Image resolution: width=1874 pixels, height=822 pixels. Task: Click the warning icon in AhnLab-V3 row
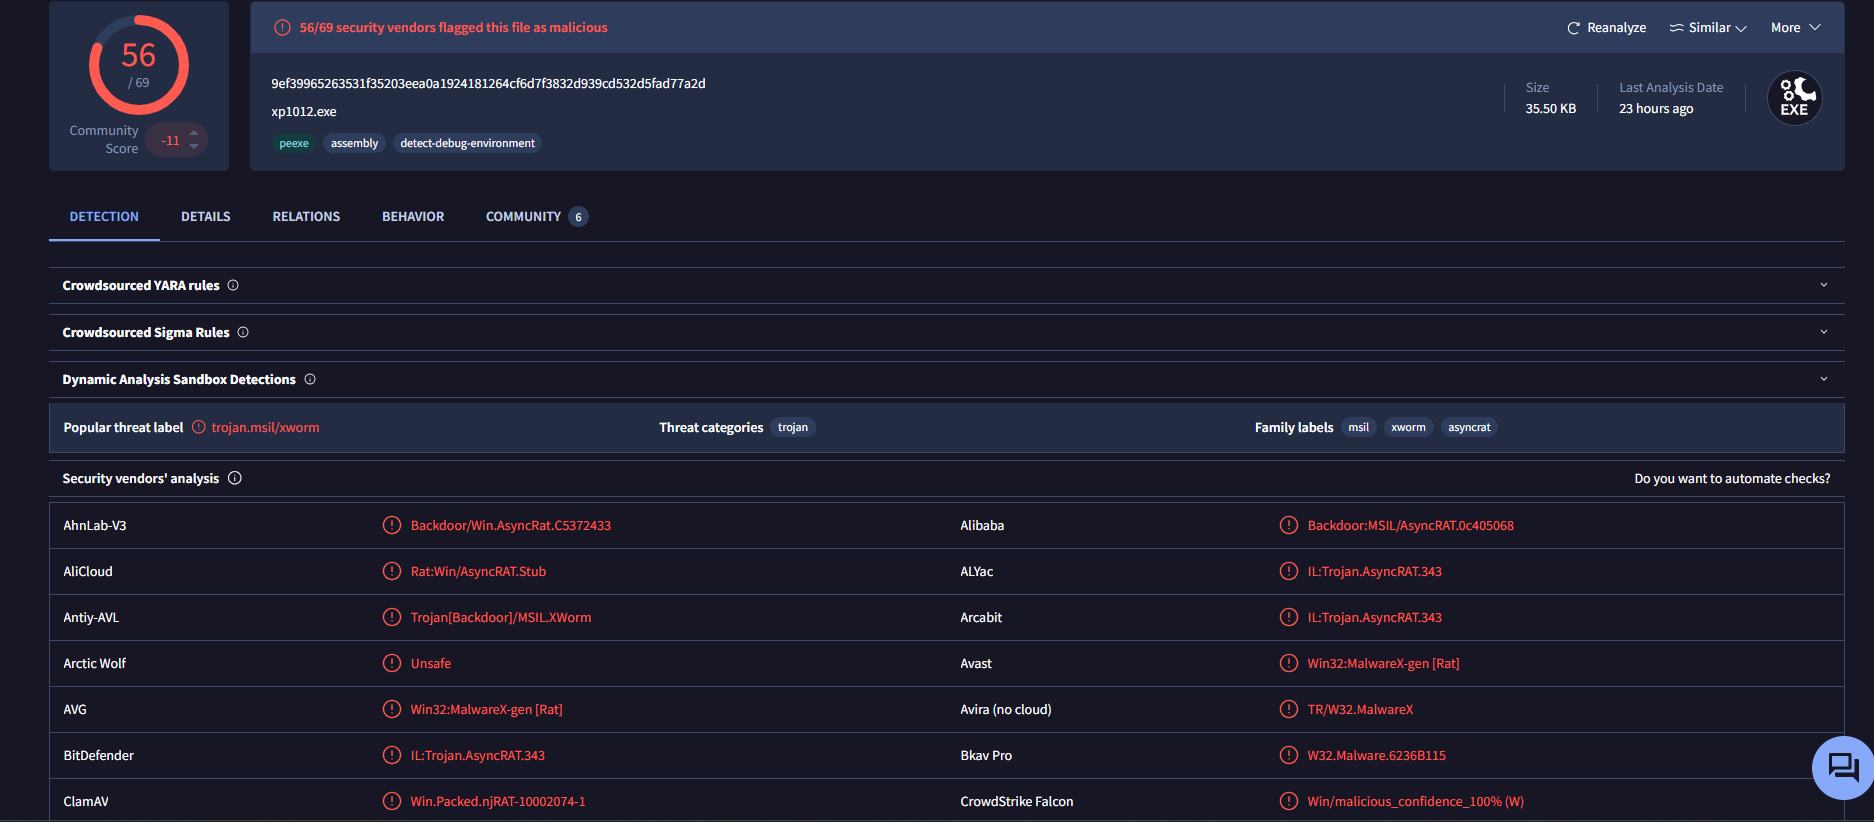tap(392, 525)
